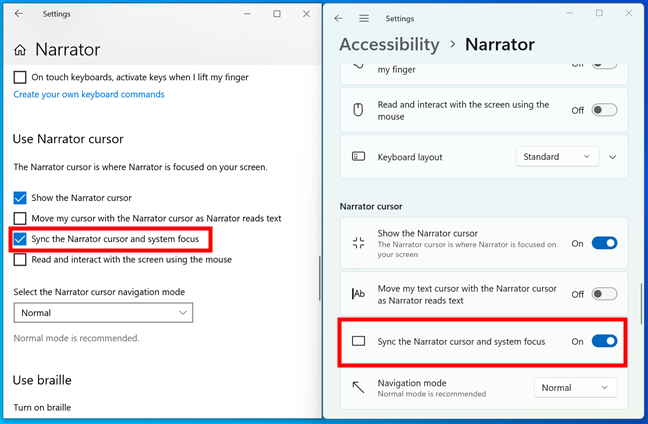Click rectangle icon beside Sync the Narrator cursor
The height and width of the screenshot is (424, 648).
point(358,341)
